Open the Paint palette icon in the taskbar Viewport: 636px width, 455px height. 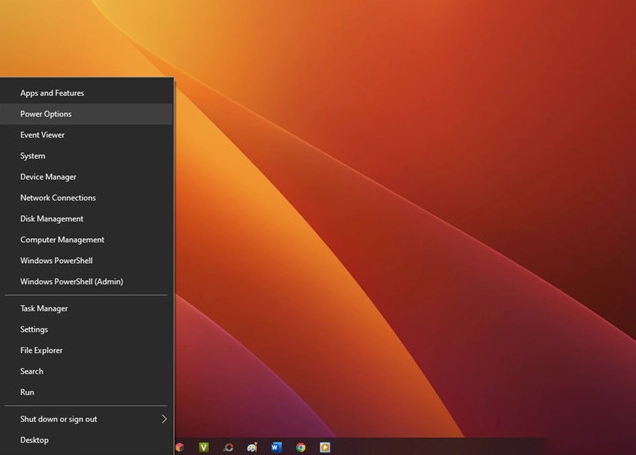pos(252,447)
